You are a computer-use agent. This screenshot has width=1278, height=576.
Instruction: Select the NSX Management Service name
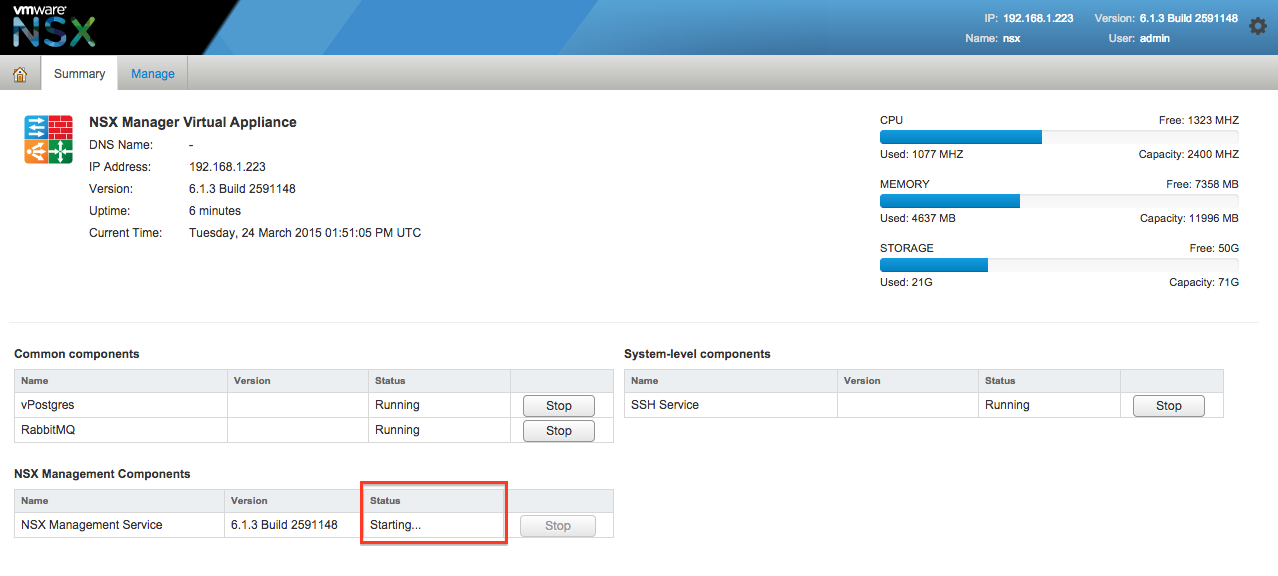(92, 525)
